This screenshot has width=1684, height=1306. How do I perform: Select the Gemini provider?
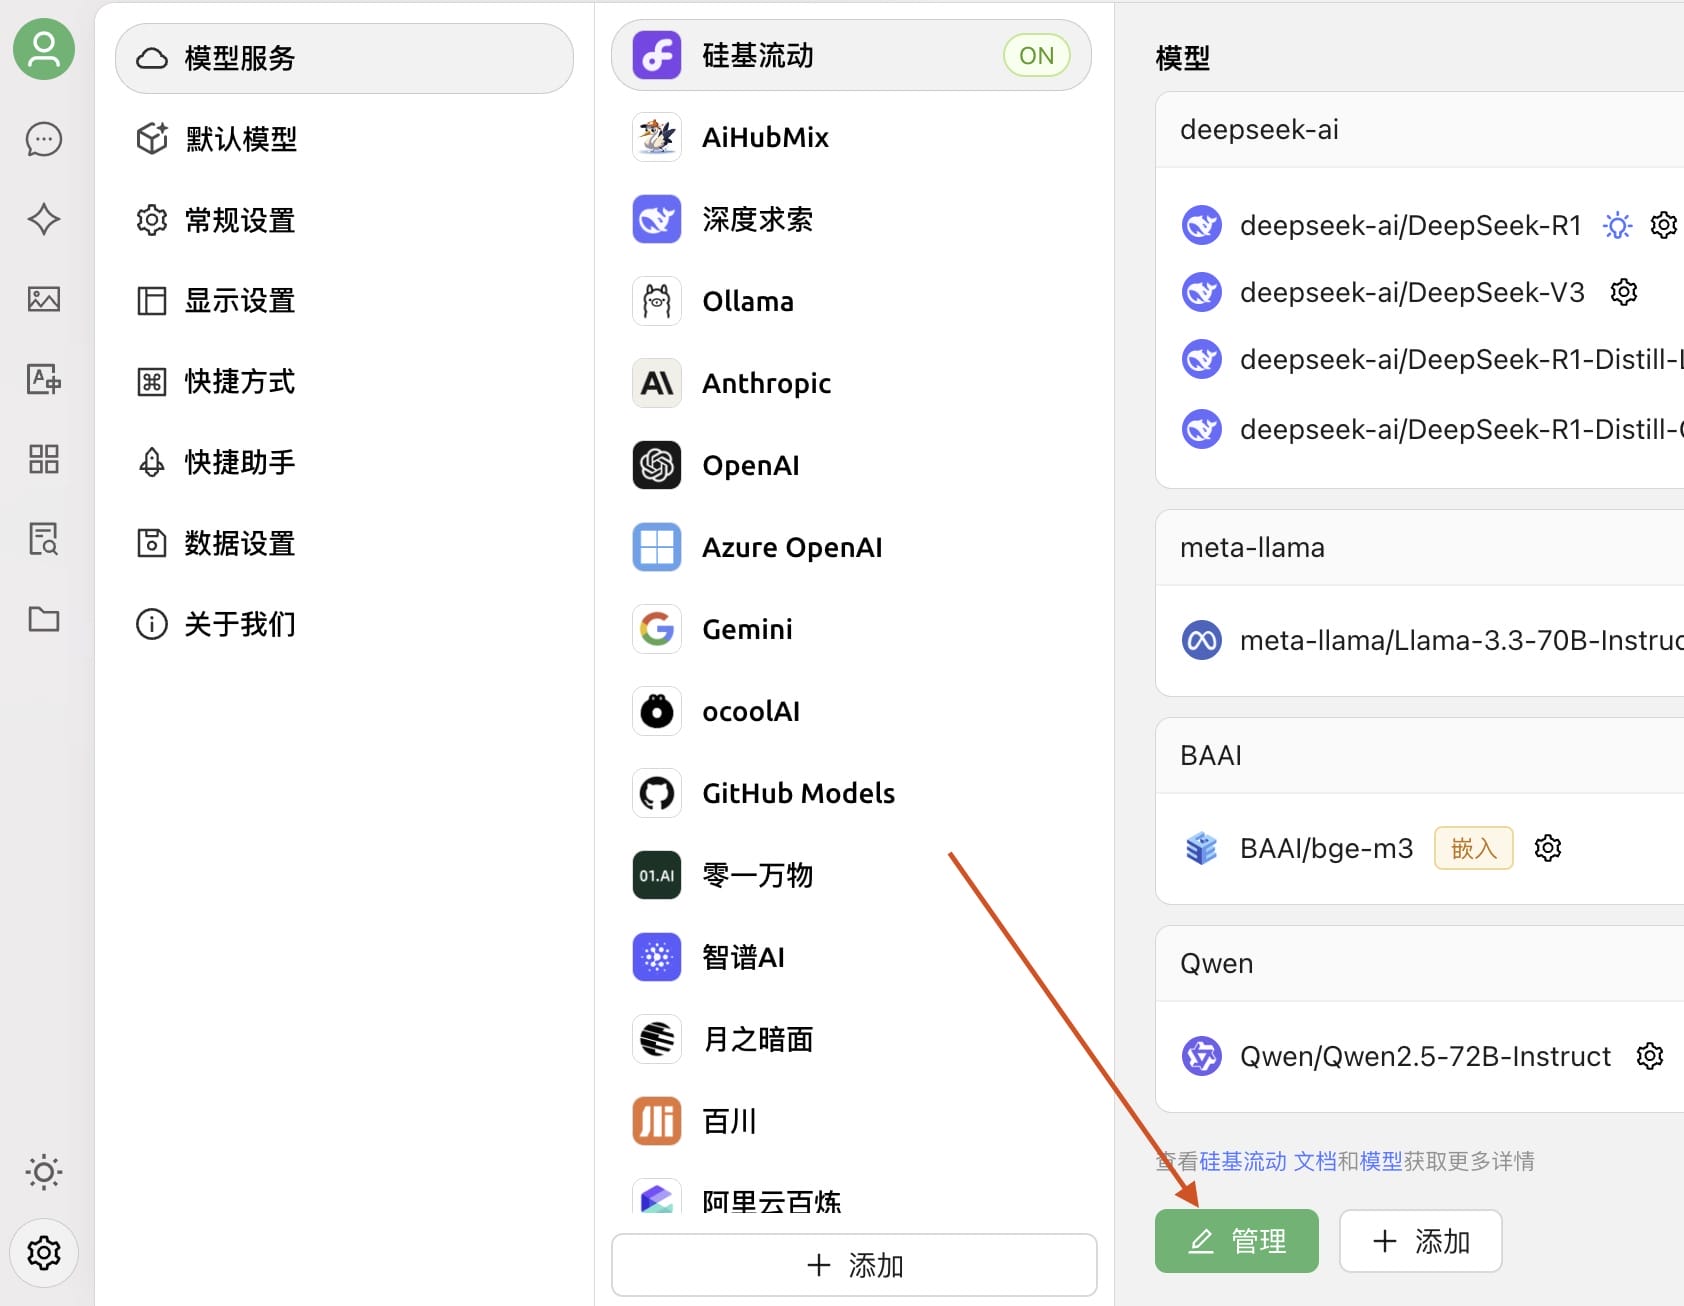pyautogui.click(x=851, y=629)
